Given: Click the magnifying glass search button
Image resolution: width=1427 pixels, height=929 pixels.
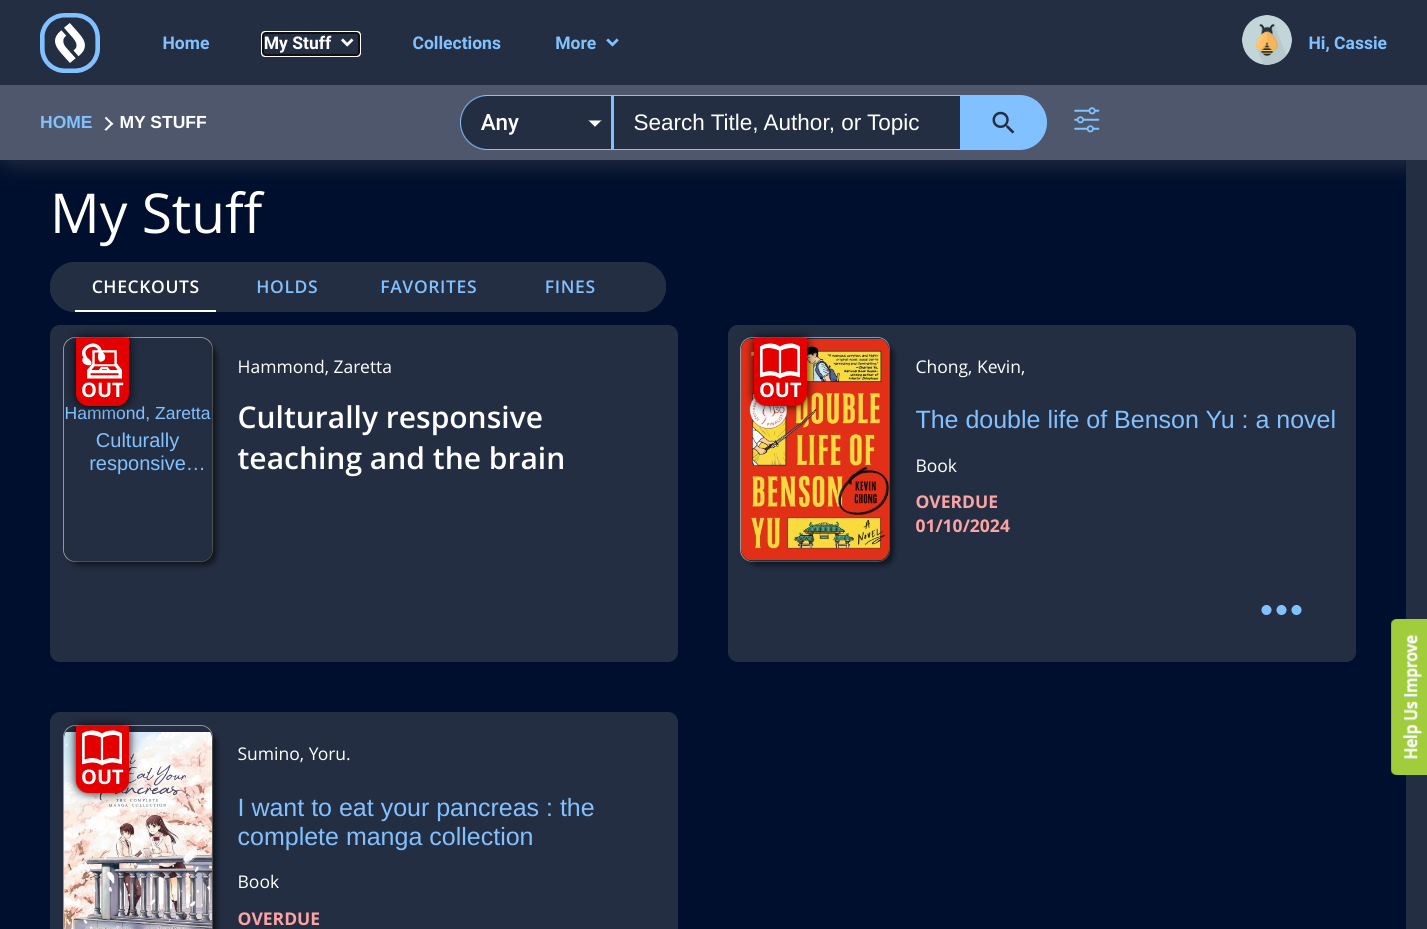Looking at the screenshot, I should point(1002,122).
